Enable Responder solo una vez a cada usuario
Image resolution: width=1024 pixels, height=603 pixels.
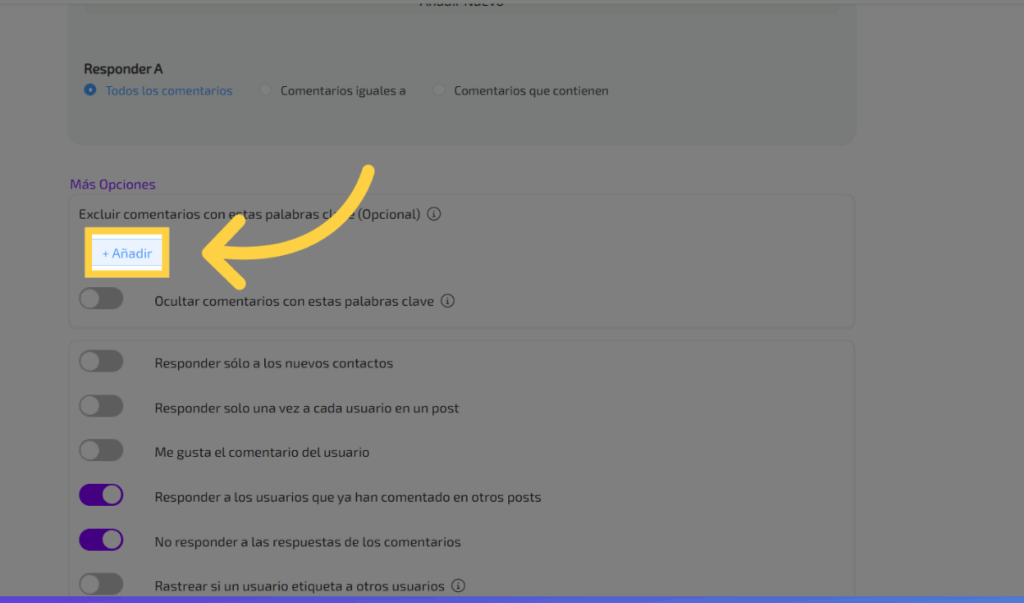pyautogui.click(x=101, y=407)
